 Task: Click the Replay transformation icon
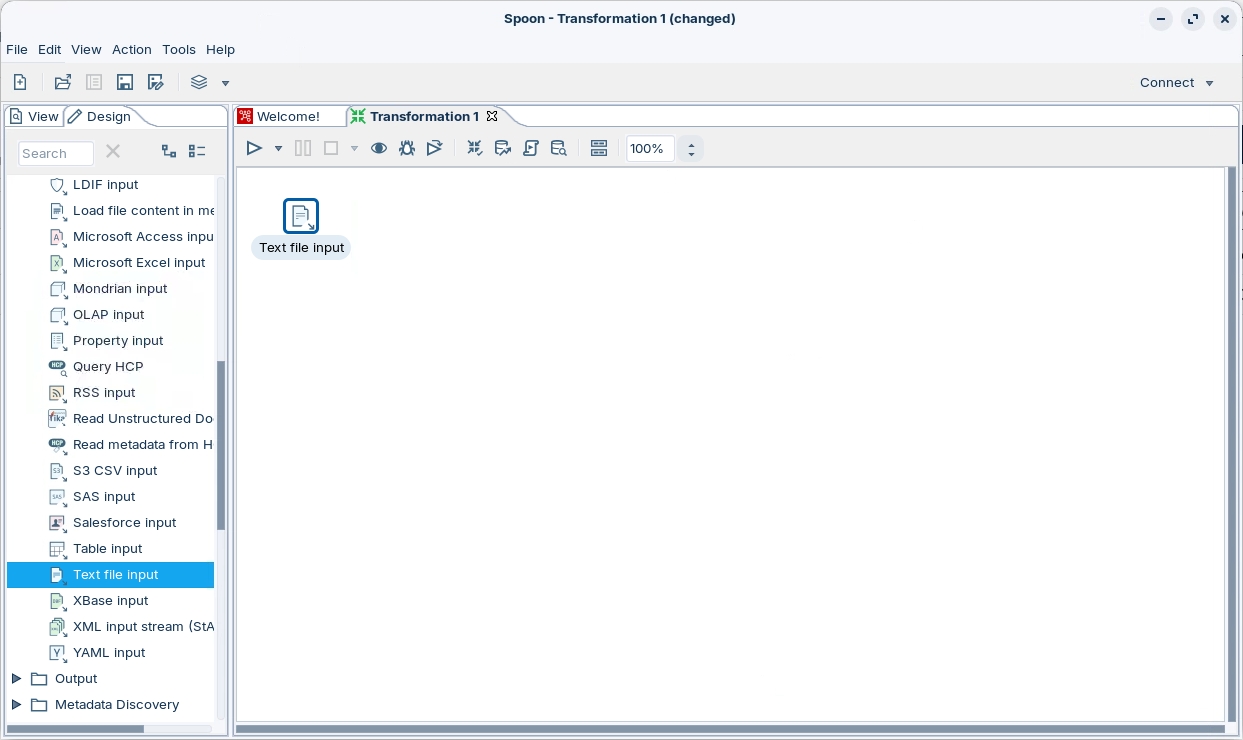(x=434, y=148)
